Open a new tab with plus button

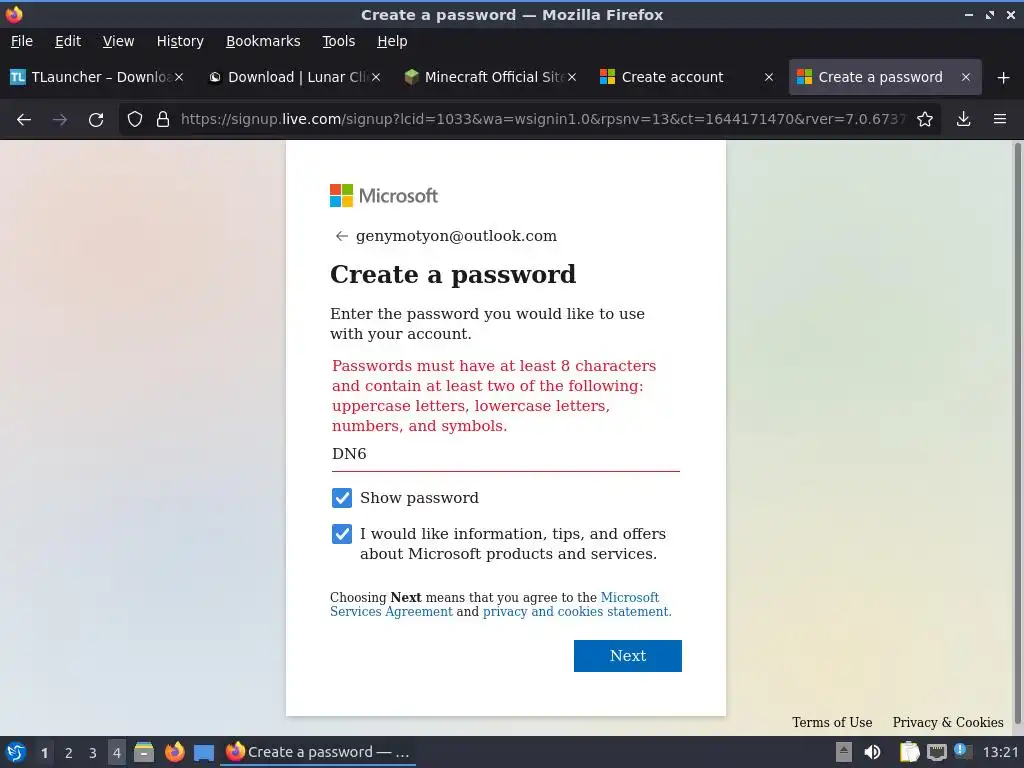[1004, 78]
